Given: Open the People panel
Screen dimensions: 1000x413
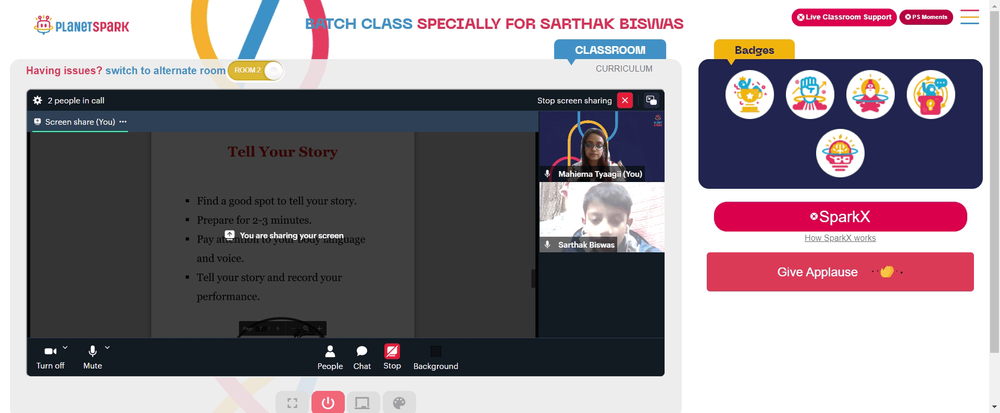Looking at the screenshot, I should coord(330,358).
